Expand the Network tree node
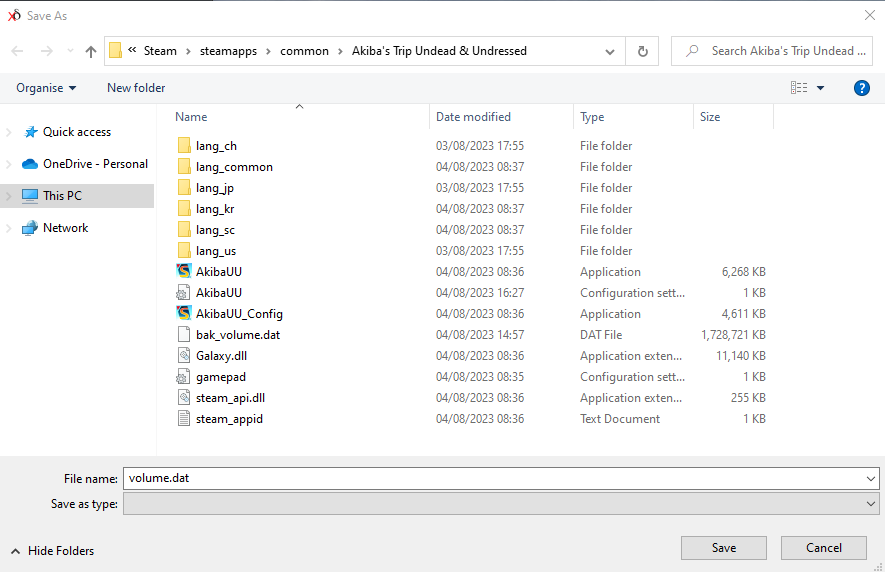The height and width of the screenshot is (572, 885). [x=8, y=228]
